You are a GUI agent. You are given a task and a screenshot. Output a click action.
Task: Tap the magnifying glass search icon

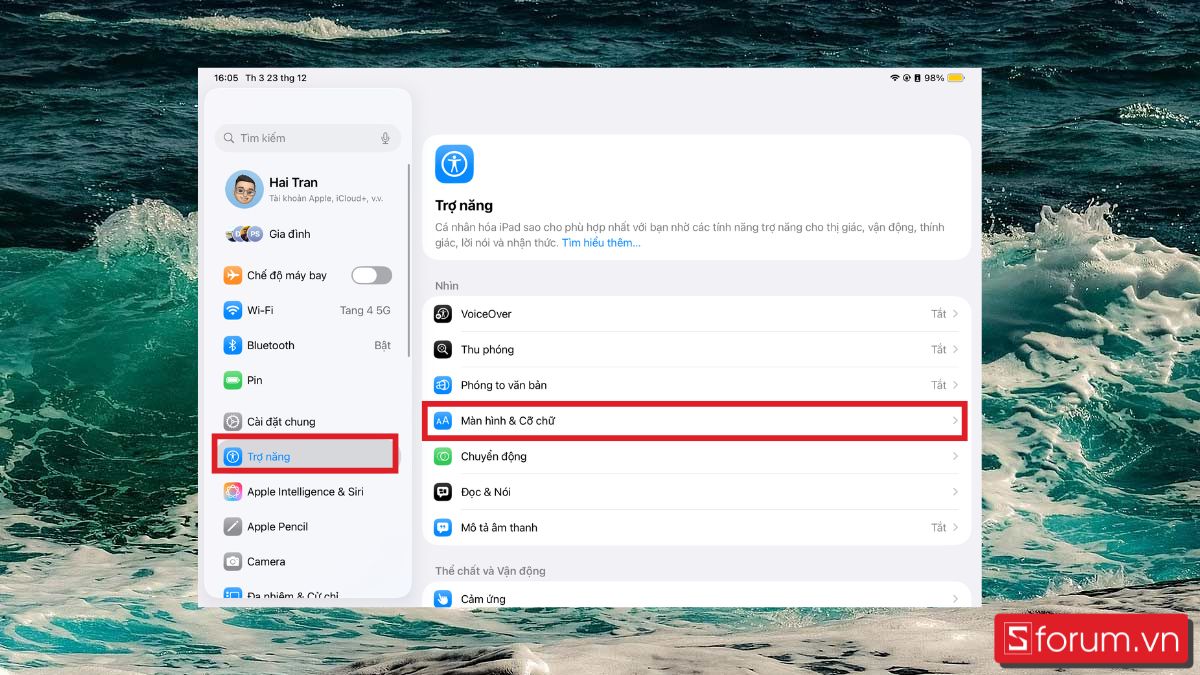(230, 138)
